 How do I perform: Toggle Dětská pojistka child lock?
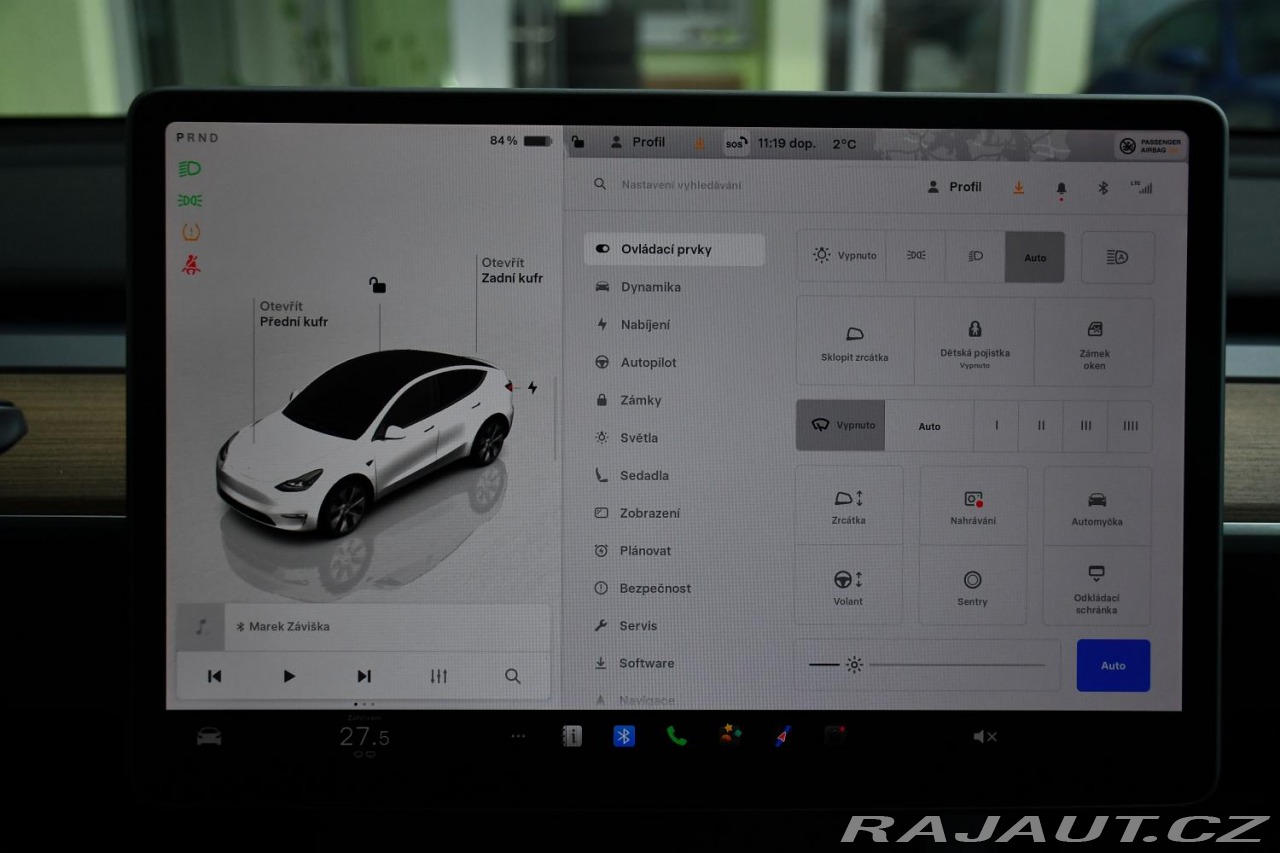[974, 341]
